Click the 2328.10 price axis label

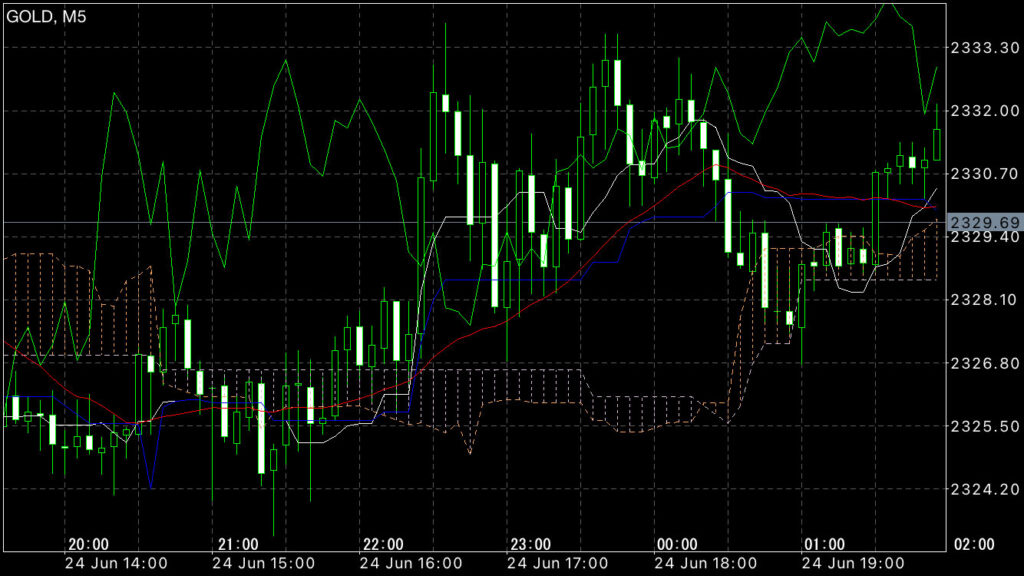985,300
